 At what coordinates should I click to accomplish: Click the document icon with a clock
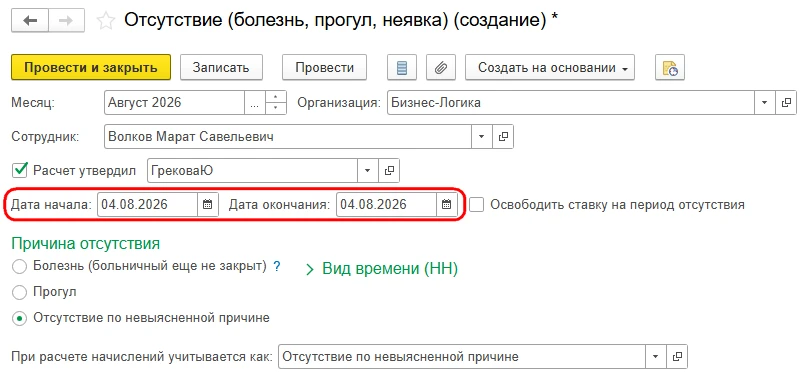pyautogui.click(x=670, y=68)
